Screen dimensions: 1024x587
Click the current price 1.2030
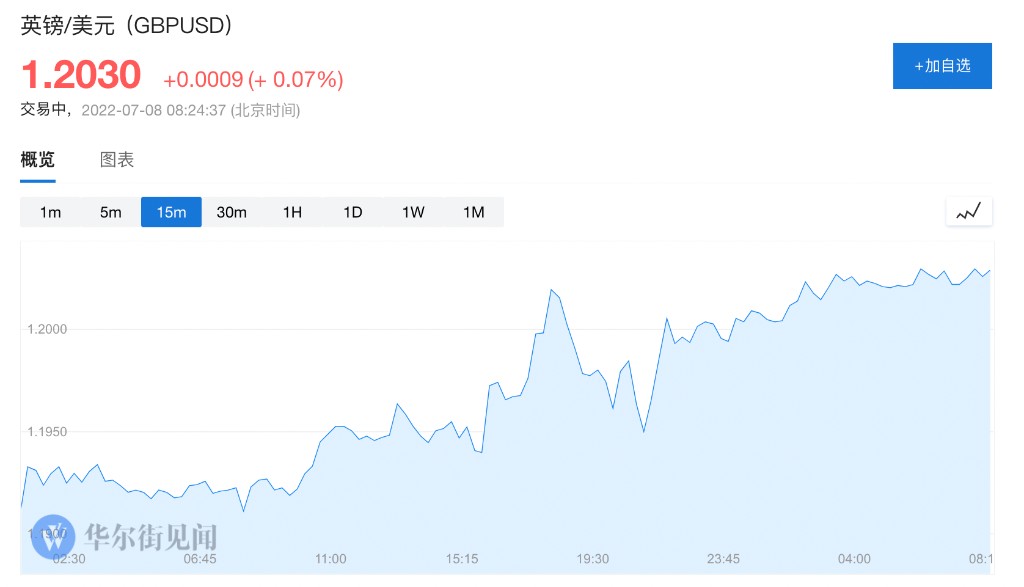pyautogui.click(x=81, y=76)
